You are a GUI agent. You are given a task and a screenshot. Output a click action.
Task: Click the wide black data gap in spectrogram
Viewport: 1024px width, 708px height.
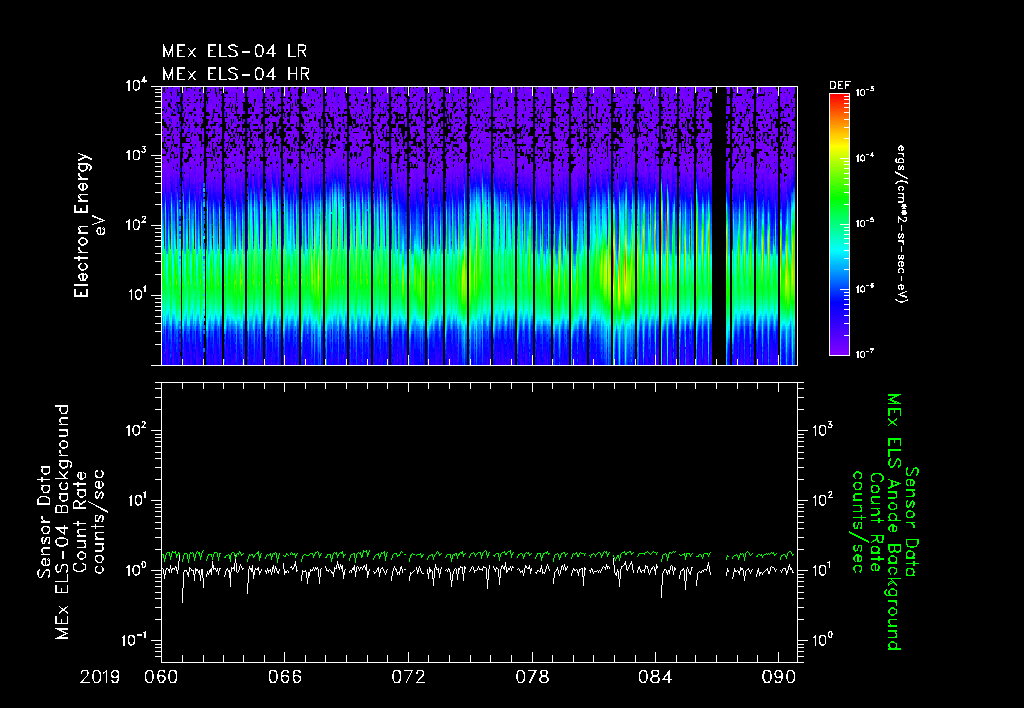(718, 226)
